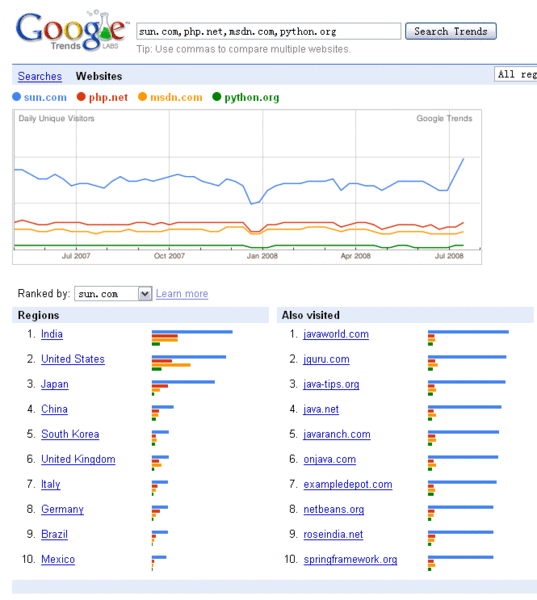The height and width of the screenshot is (600, 537).
Task: Click the Google Trends Labs logo
Action: click(71, 31)
